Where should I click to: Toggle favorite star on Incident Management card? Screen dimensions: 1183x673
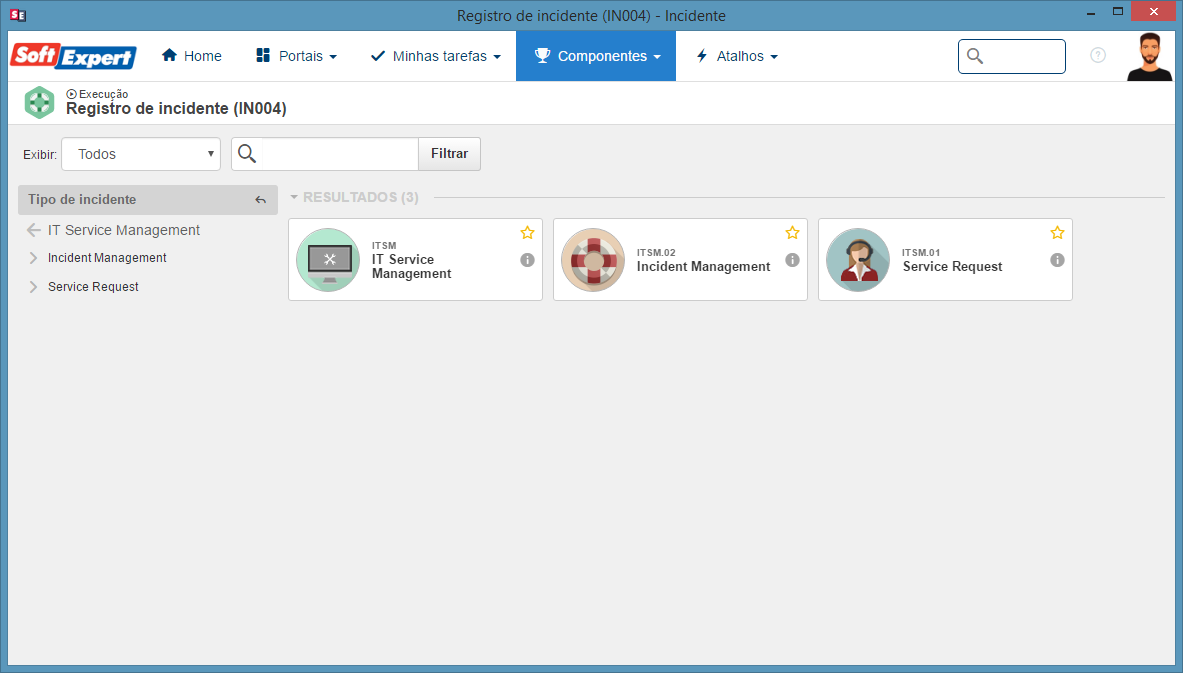click(x=792, y=232)
